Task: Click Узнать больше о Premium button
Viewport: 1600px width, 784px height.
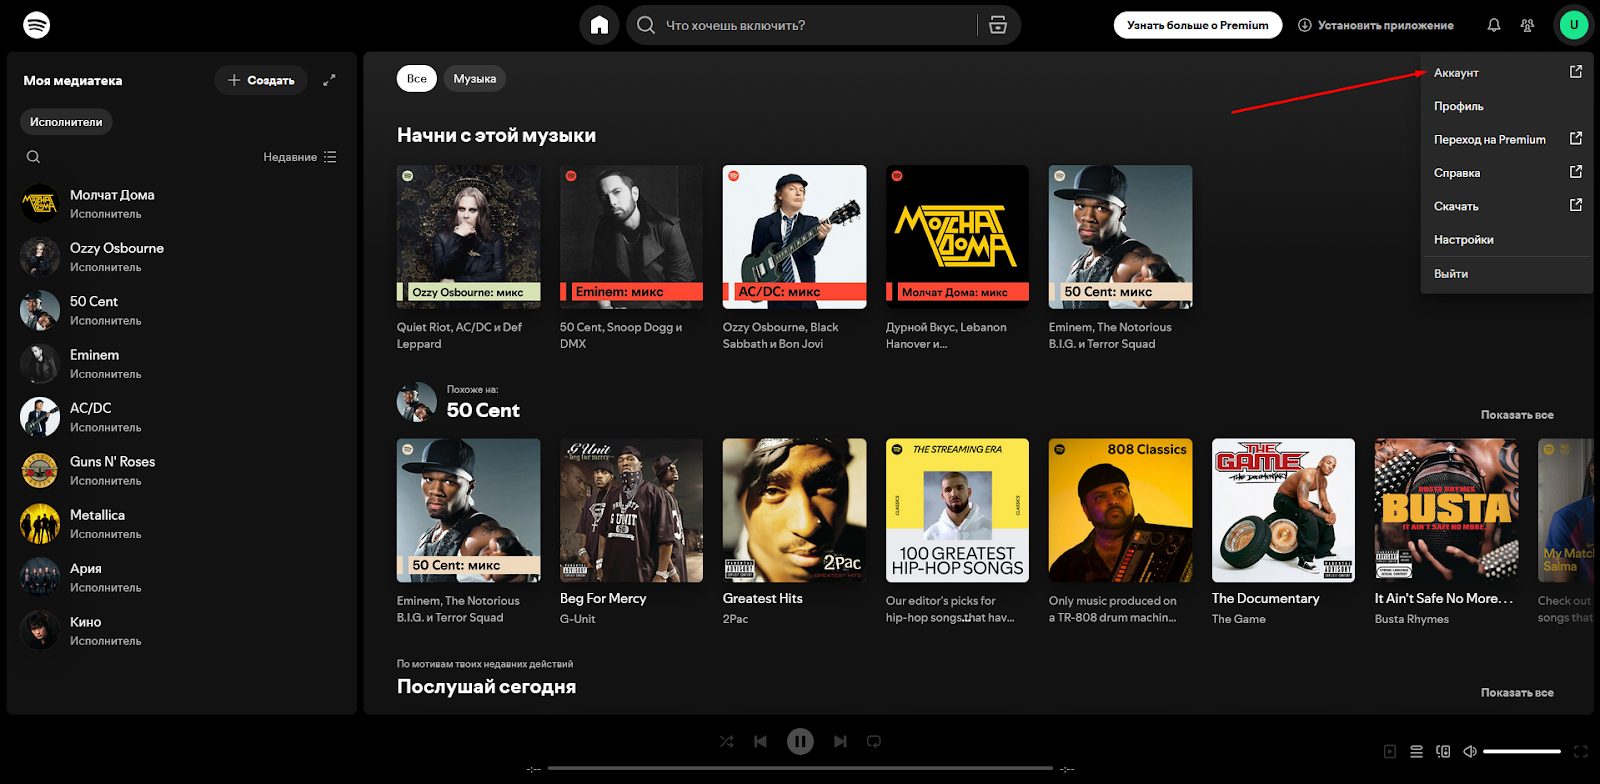Action: point(1197,25)
